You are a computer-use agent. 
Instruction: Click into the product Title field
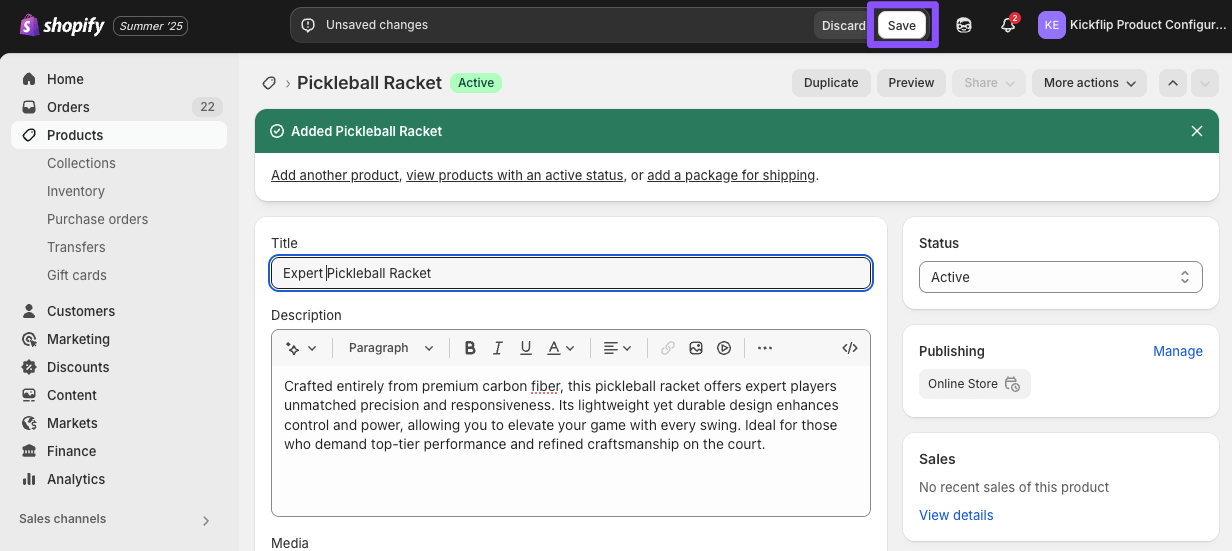pos(570,273)
